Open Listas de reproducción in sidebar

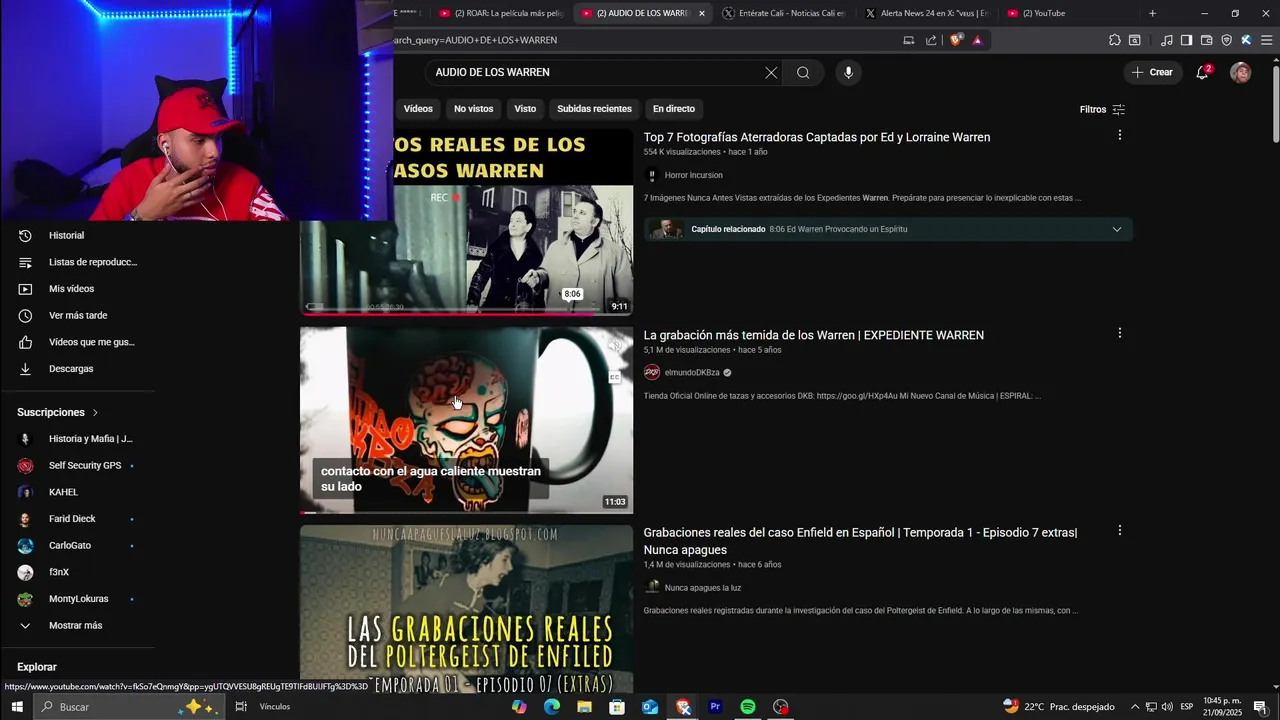click(x=76, y=262)
